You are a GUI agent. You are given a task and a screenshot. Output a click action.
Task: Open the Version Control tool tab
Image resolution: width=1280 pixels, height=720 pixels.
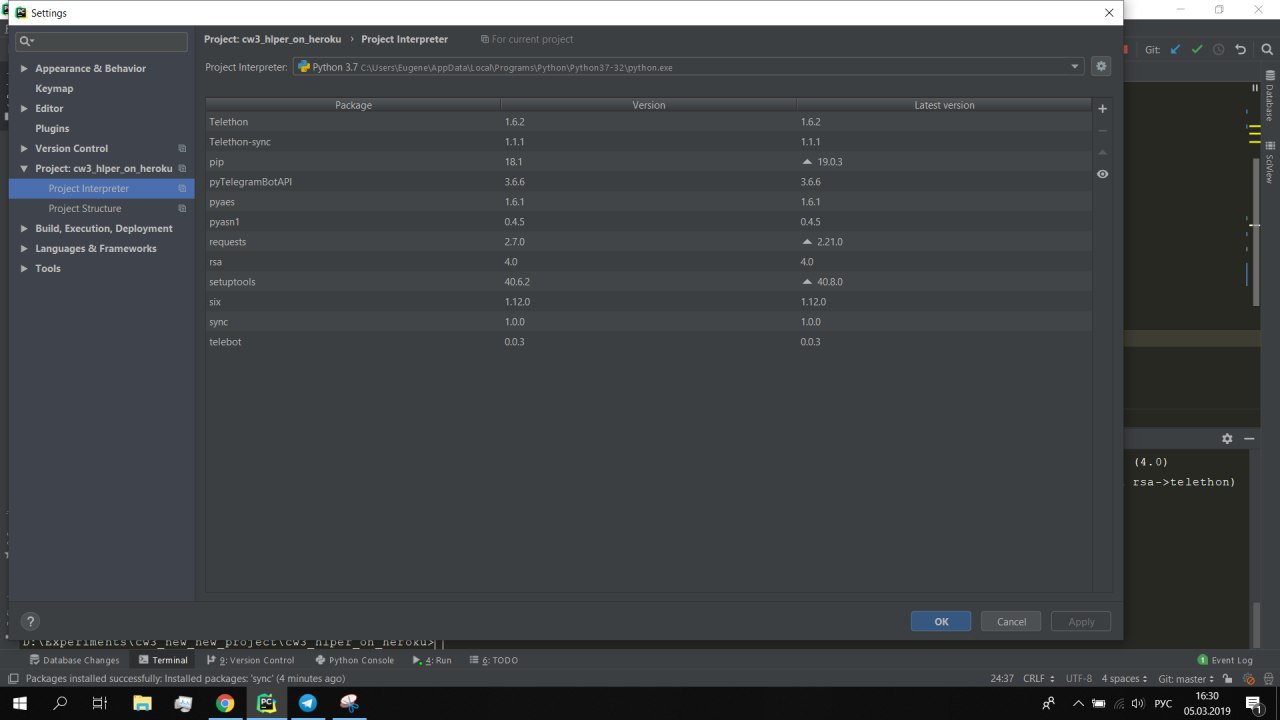[x=251, y=660]
